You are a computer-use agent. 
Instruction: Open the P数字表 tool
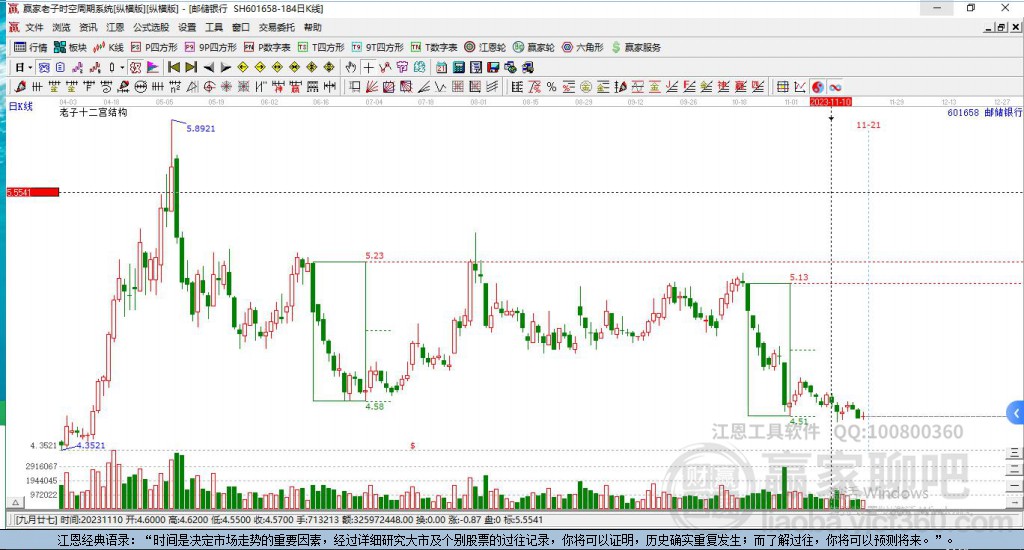pos(267,47)
